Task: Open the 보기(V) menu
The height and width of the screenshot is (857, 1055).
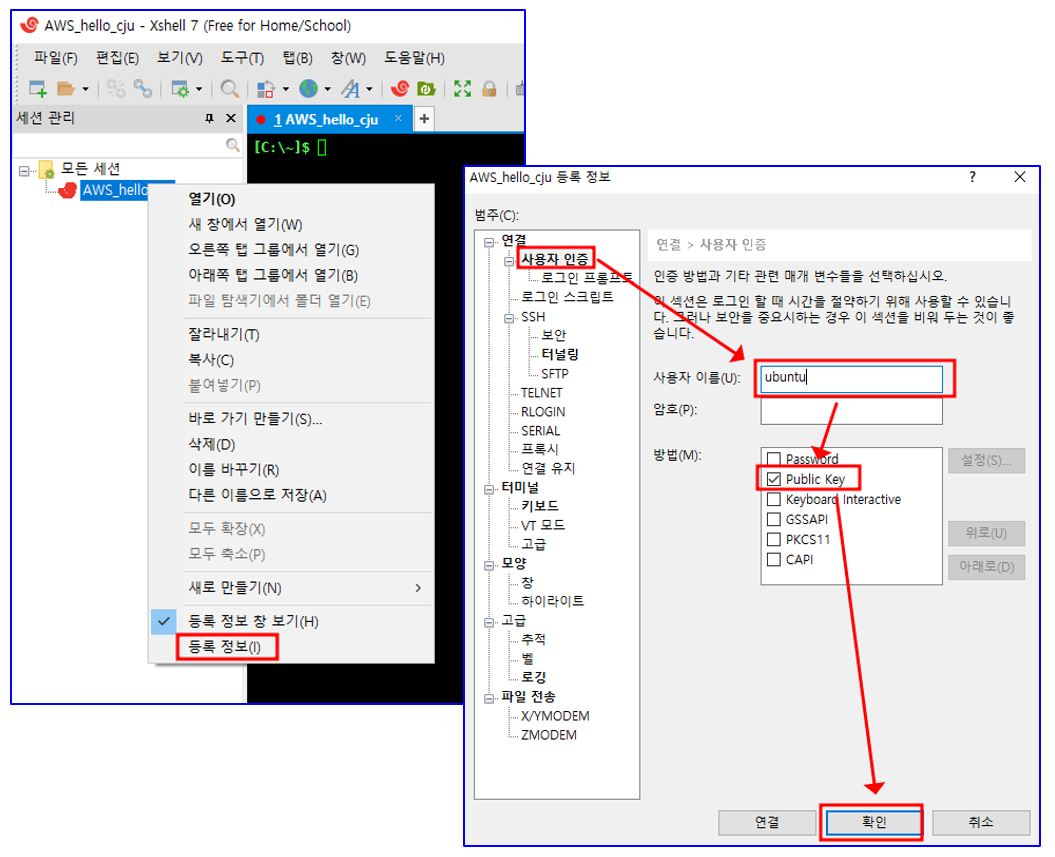Action: pos(180,59)
